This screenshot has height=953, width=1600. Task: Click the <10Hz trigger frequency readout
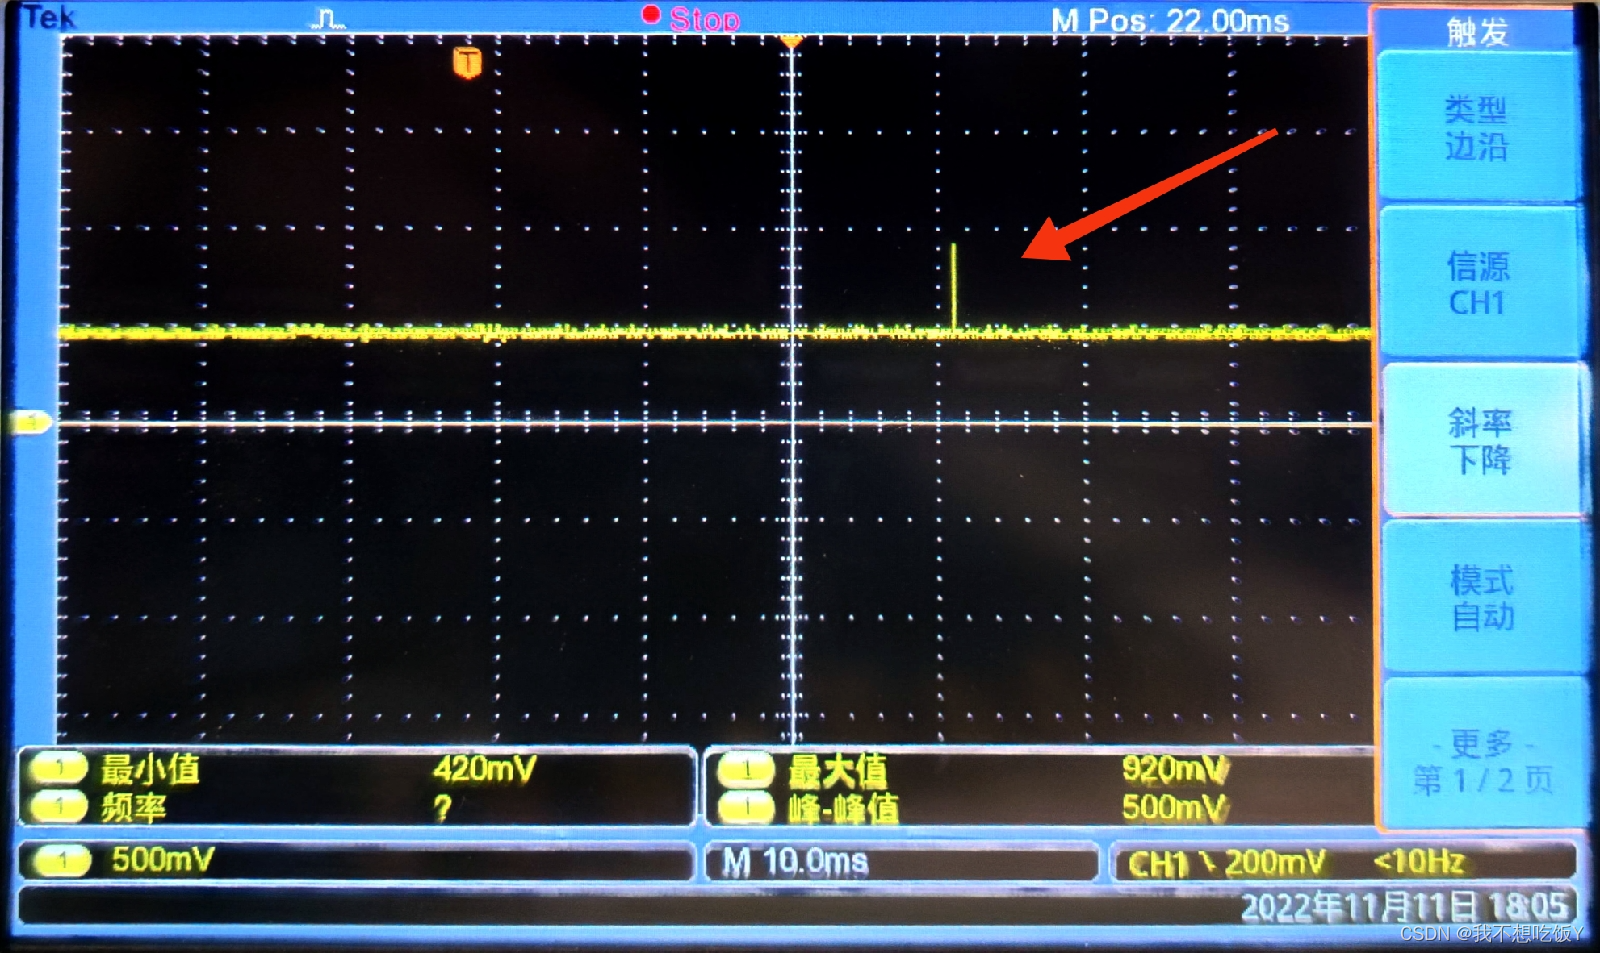pos(1418,861)
